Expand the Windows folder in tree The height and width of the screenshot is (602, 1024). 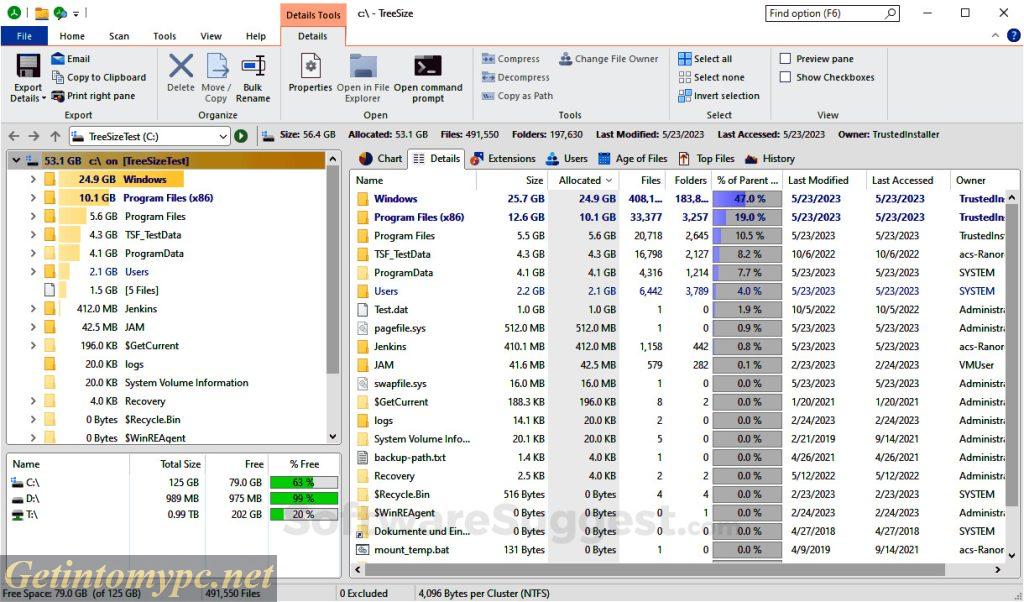(33, 179)
